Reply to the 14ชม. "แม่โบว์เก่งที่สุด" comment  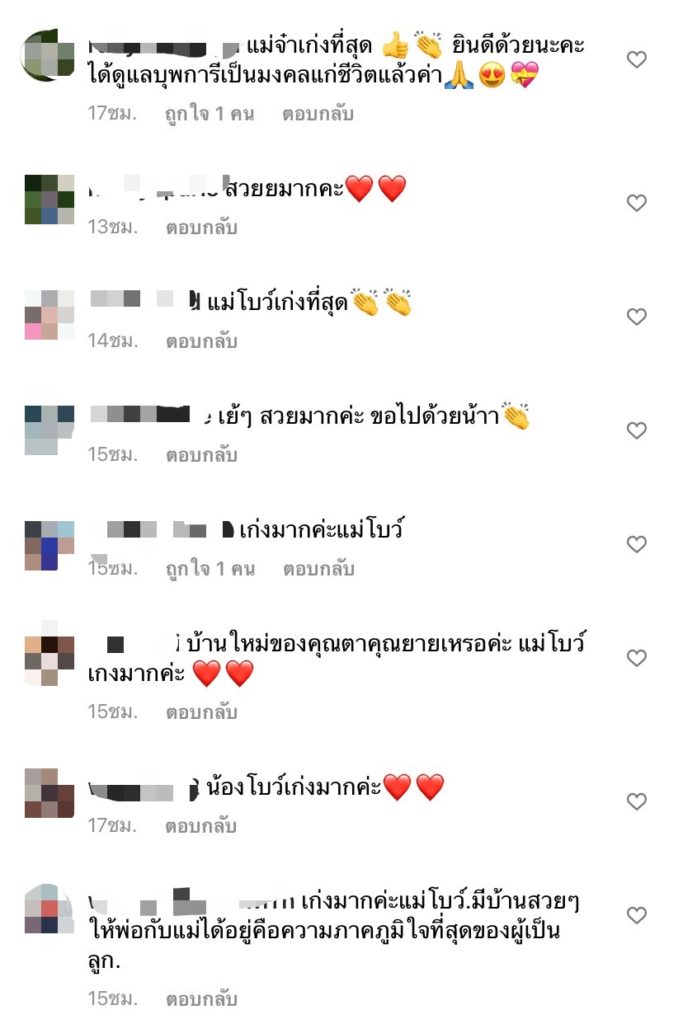(x=201, y=341)
